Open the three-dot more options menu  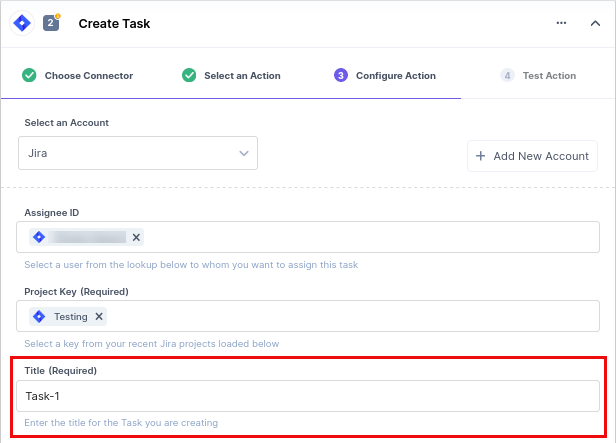coord(561,23)
